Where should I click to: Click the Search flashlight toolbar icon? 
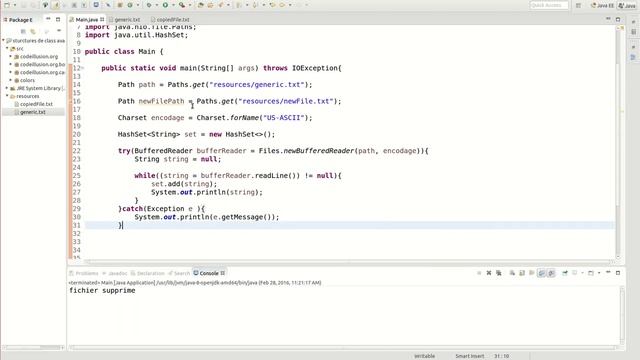pos(221,5)
